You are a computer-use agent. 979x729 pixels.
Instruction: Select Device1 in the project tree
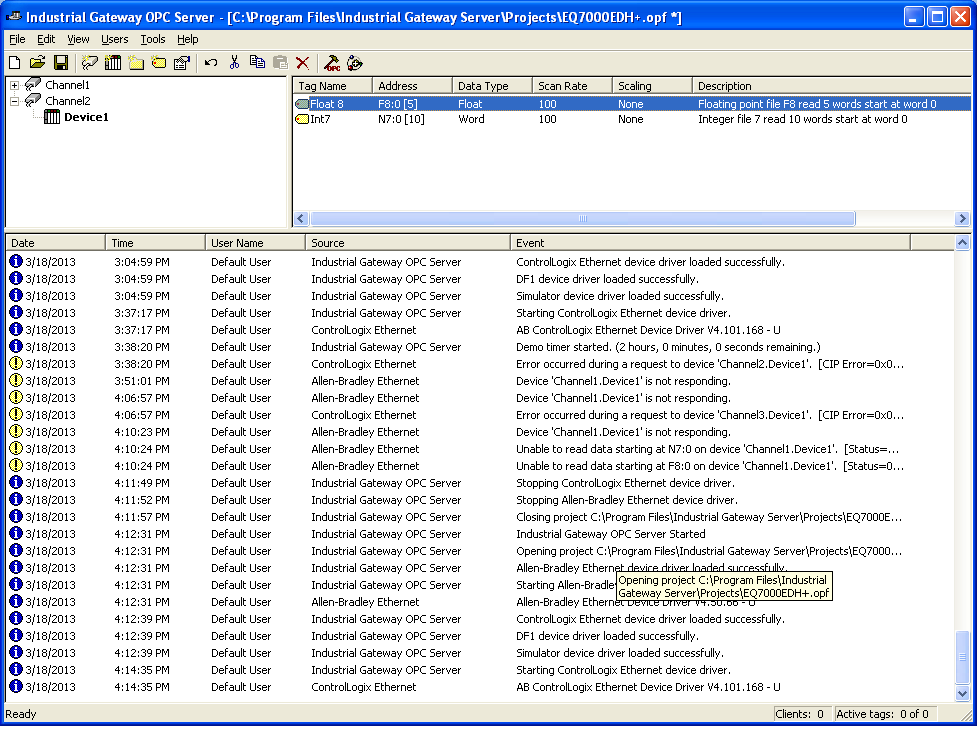click(86, 118)
